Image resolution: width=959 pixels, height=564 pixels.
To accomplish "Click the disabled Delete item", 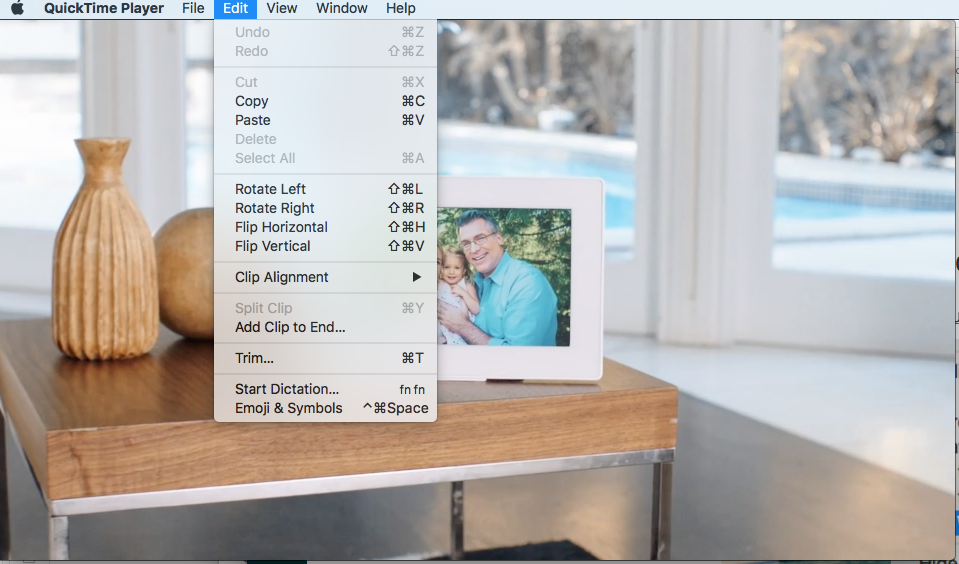I will click(325, 139).
